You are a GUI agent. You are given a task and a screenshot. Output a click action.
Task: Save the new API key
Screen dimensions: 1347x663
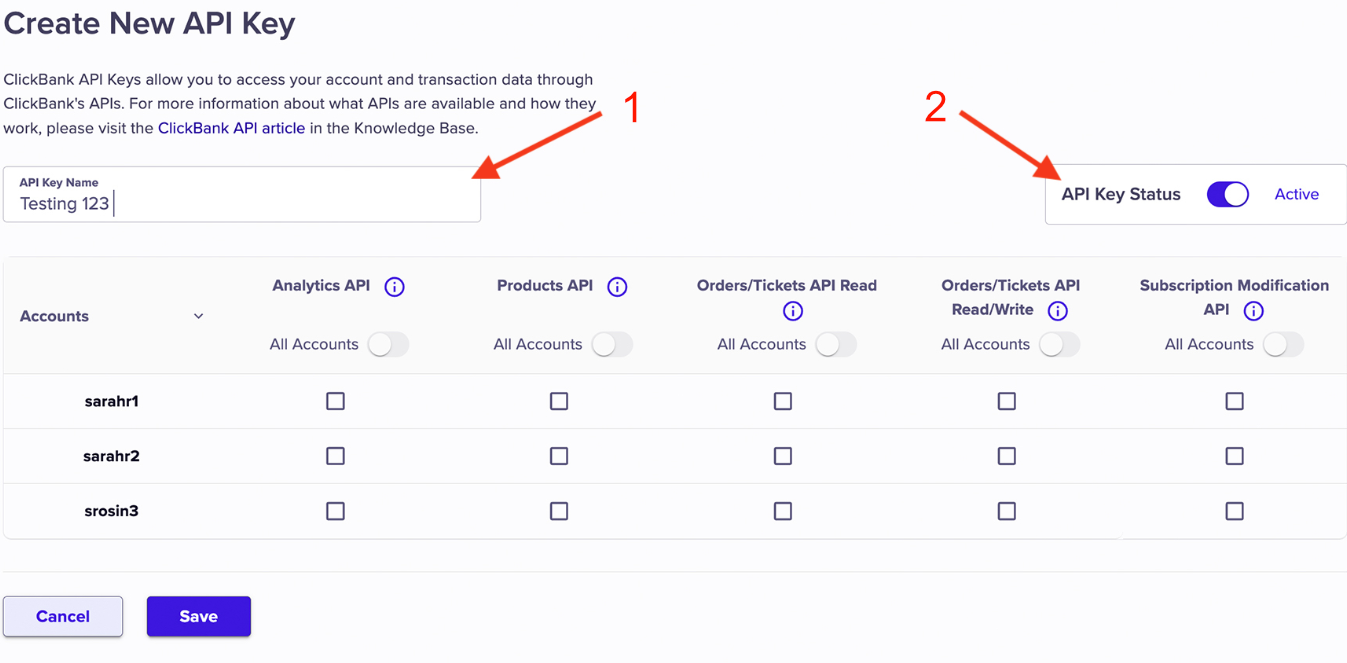(199, 616)
